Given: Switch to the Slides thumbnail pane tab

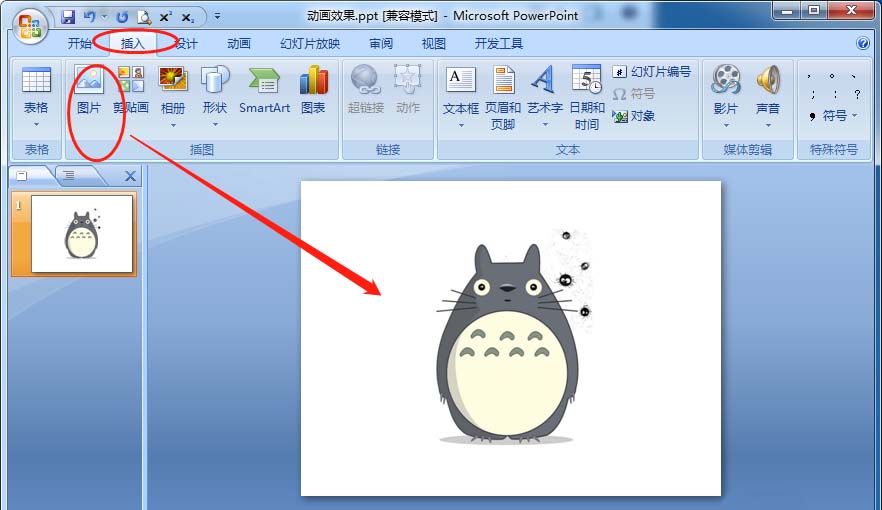Looking at the screenshot, I should (x=22, y=176).
